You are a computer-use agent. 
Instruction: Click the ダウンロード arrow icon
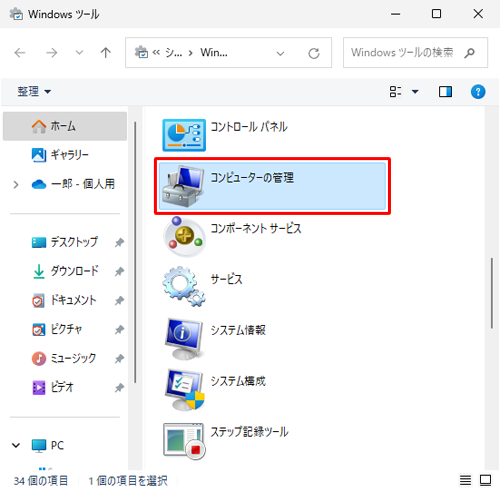(x=39, y=271)
